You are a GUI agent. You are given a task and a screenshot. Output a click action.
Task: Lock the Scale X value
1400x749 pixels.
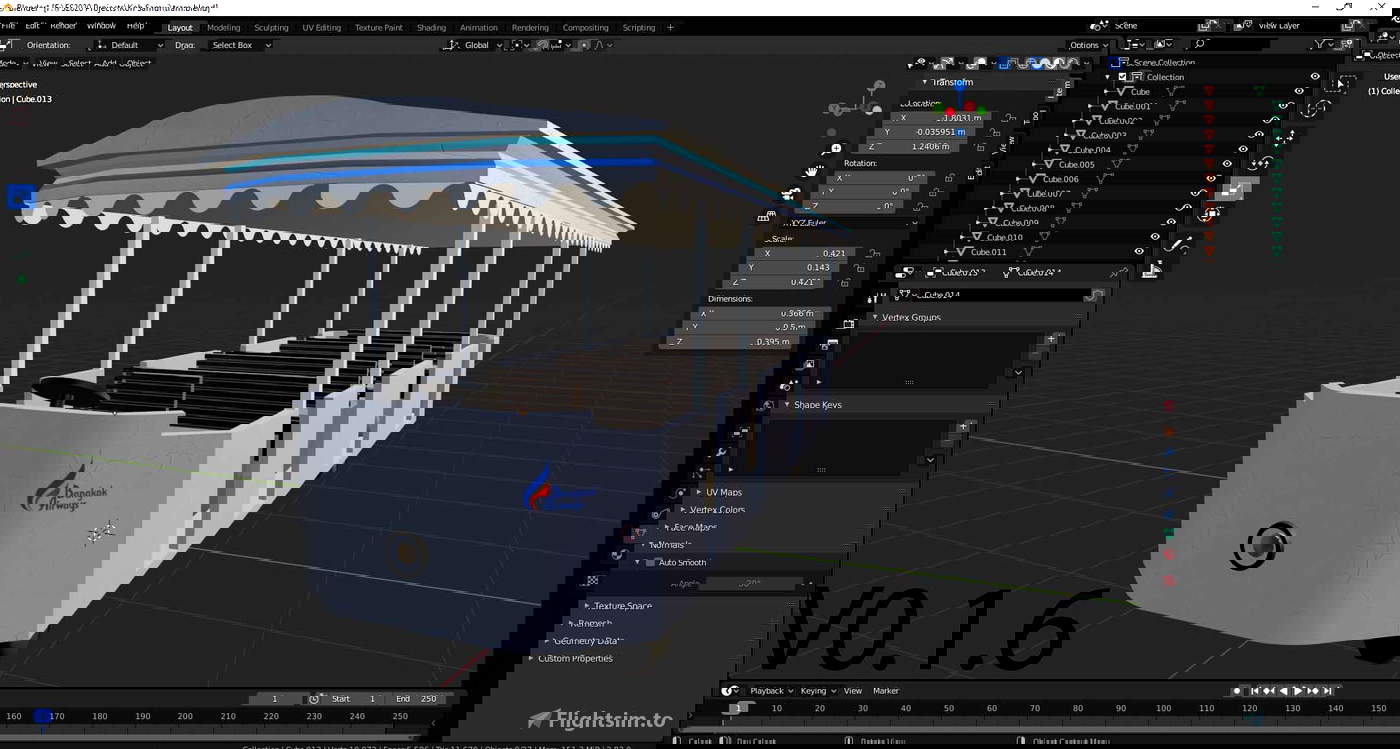pyautogui.click(x=872, y=253)
